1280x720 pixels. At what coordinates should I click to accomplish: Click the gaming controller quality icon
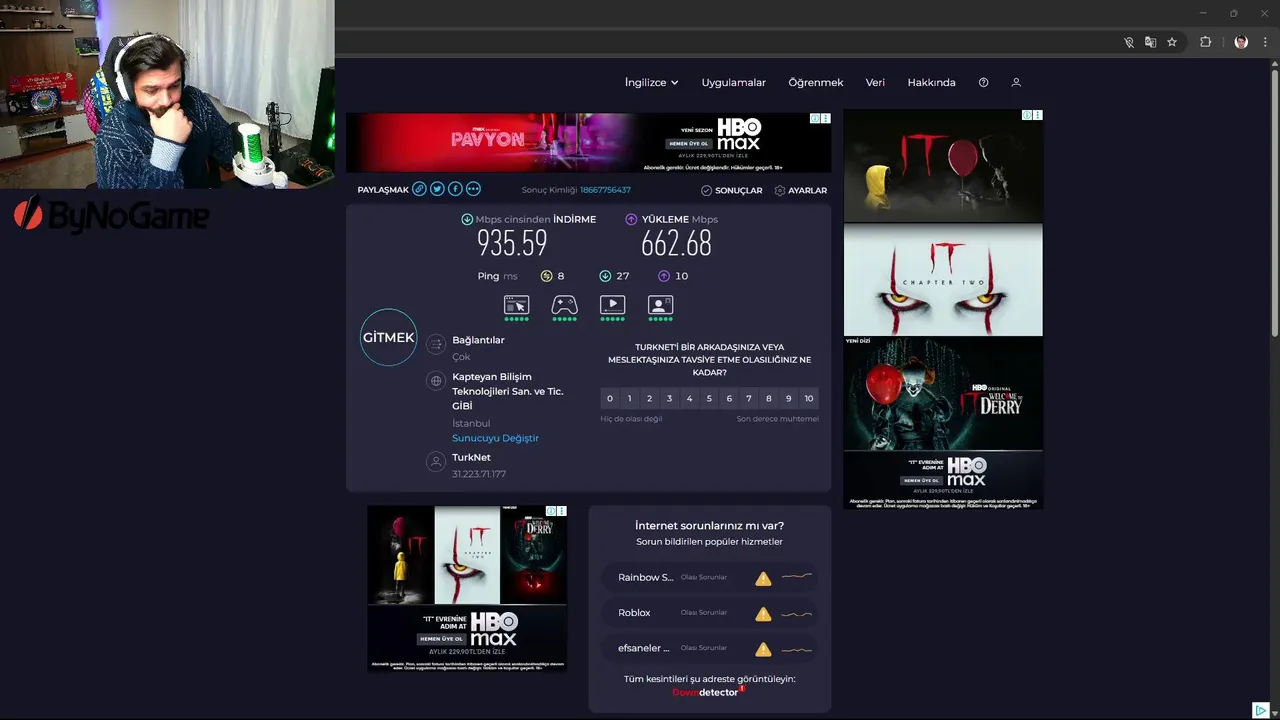[564, 305]
